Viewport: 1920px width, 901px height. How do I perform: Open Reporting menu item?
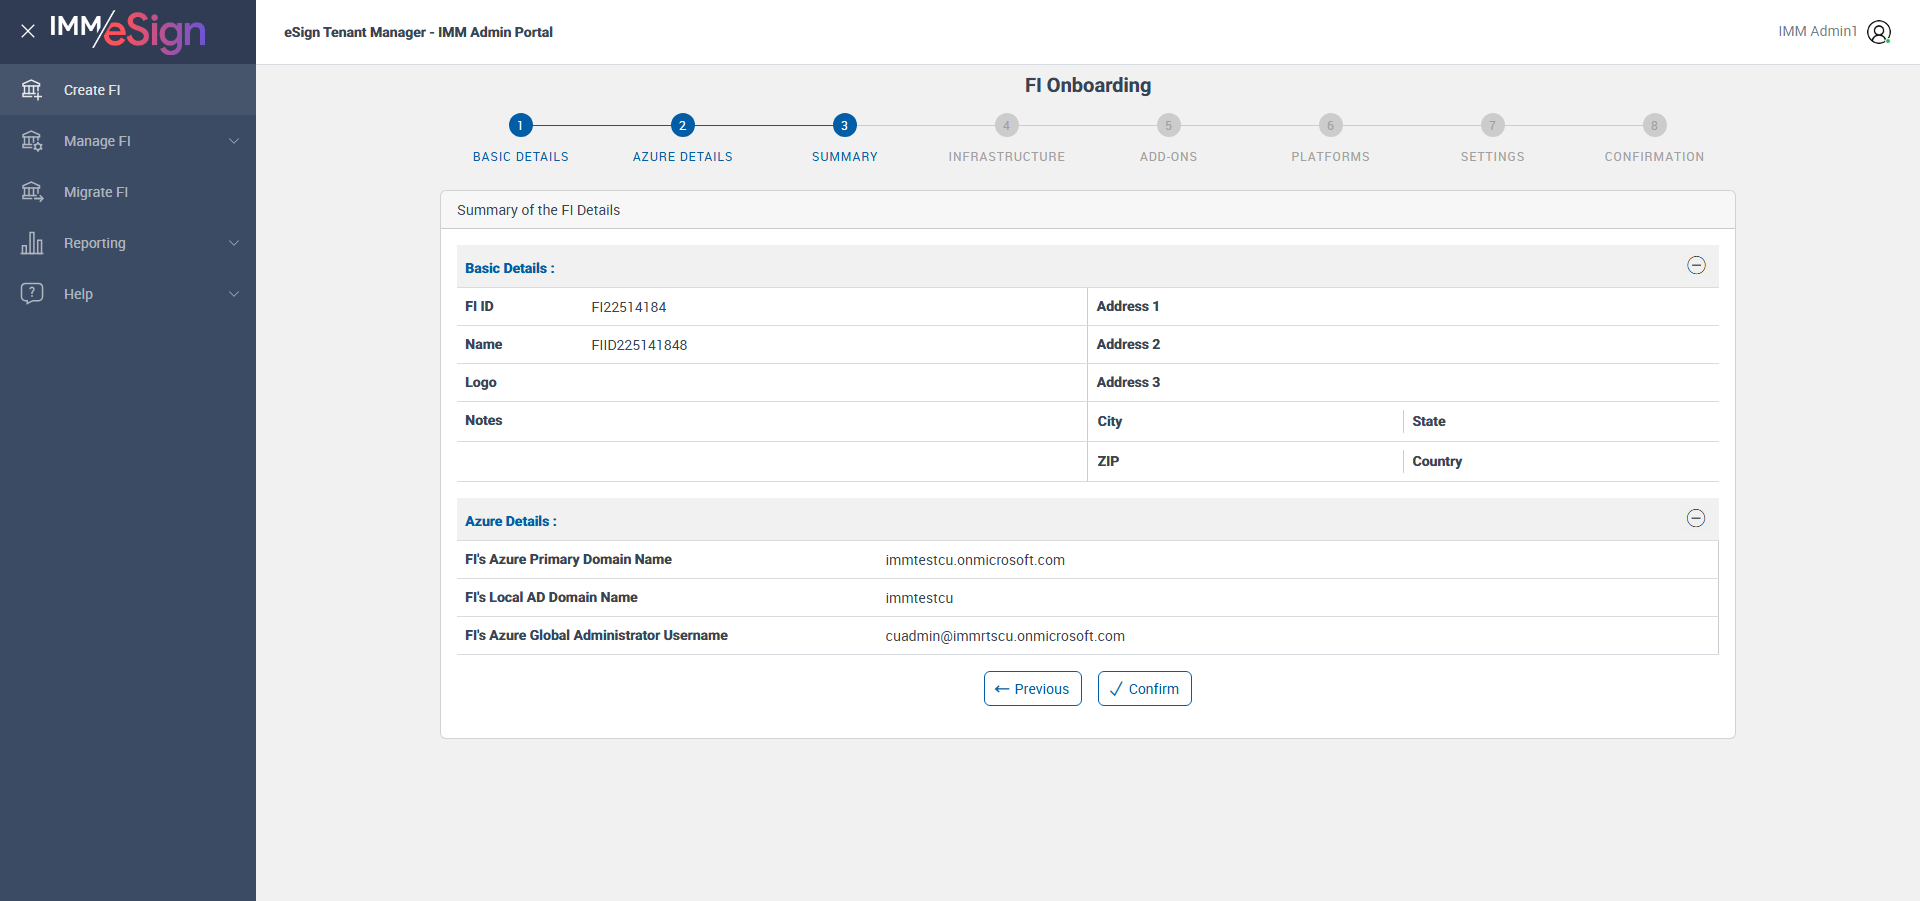tap(128, 243)
